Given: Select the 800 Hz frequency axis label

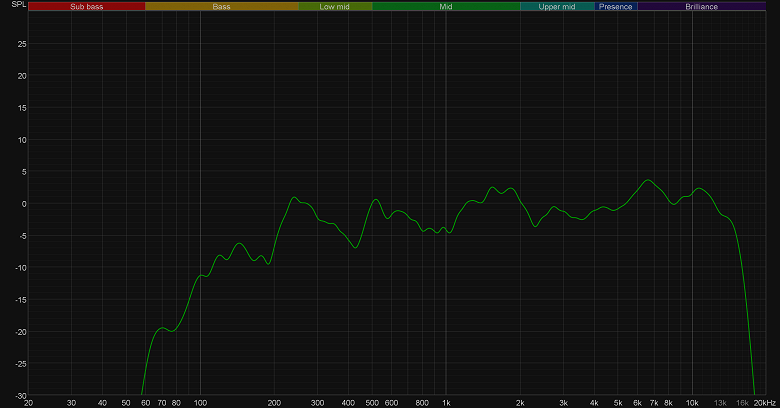Looking at the screenshot, I should point(422,403).
